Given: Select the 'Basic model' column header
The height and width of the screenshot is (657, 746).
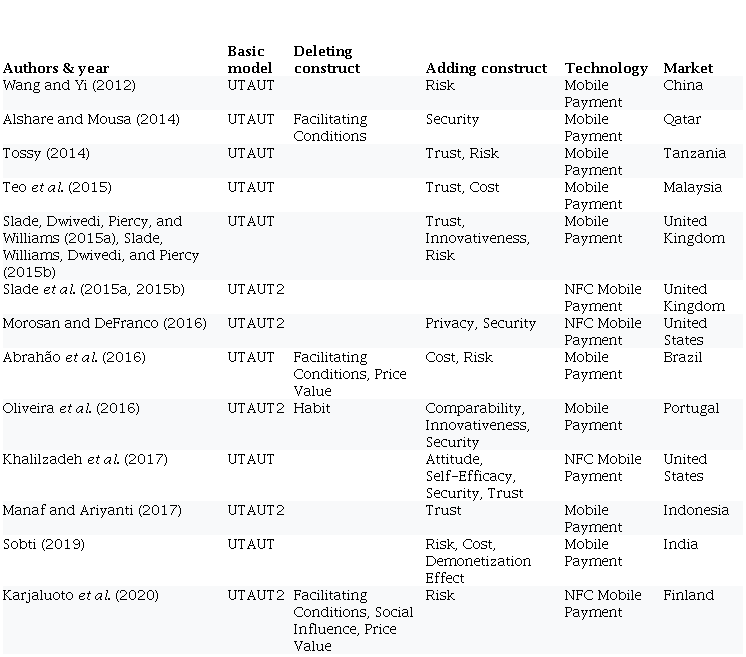Looking at the screenshot, I should pos(250,60).
